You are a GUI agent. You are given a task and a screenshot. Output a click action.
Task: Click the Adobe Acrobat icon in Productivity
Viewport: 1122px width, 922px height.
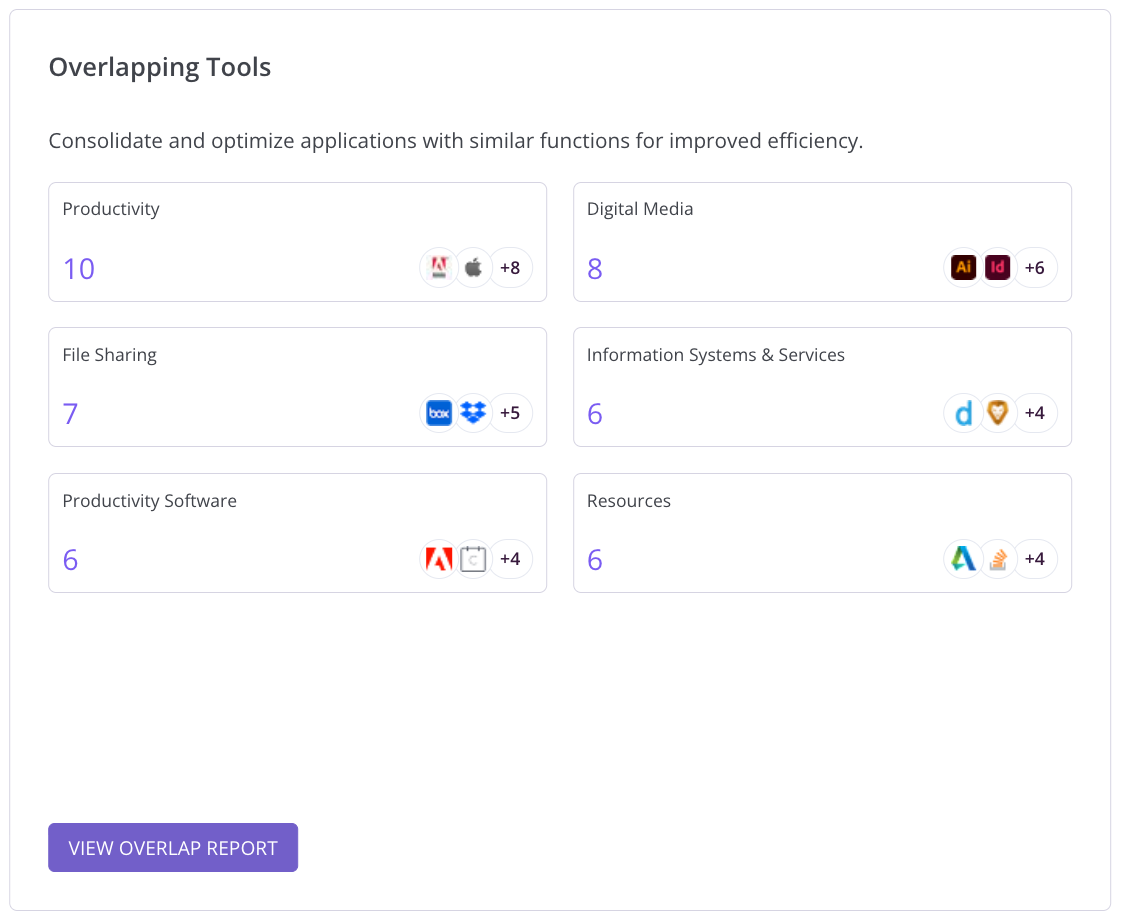click(x=438, y=268)
